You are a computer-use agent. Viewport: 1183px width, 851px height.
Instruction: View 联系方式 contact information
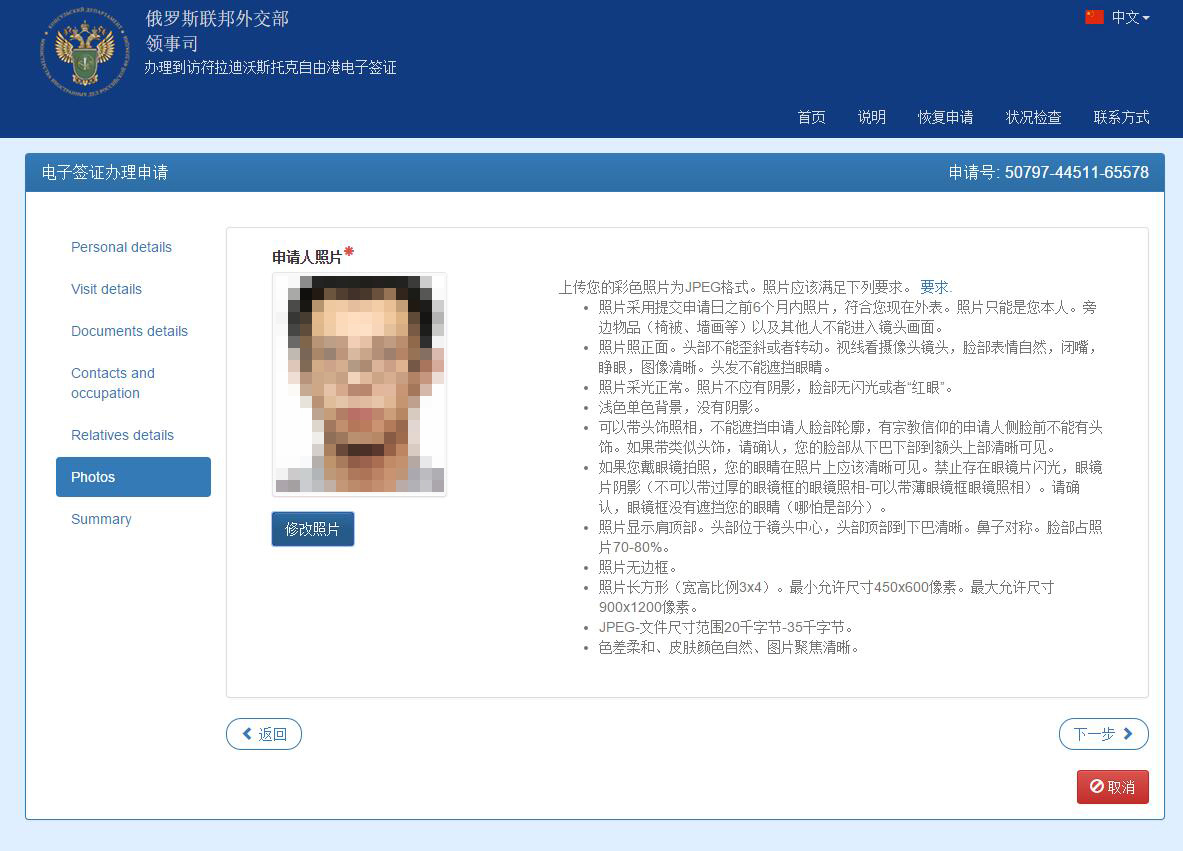[x=1122, y=117]
